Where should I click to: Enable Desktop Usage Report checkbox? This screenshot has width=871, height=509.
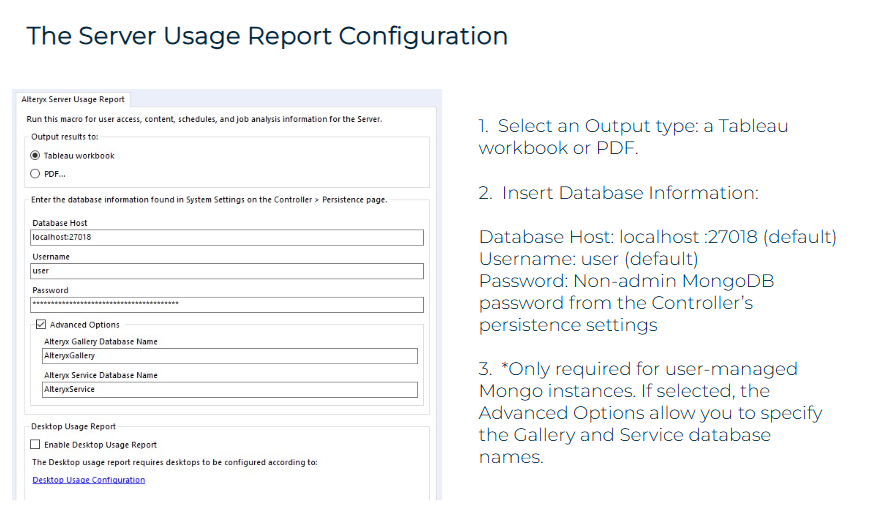click(x=36, y=444)
